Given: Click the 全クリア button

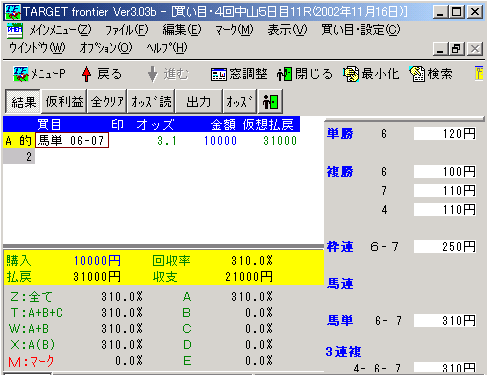Looking at the screenshot, I should click(x=107, y=102).
